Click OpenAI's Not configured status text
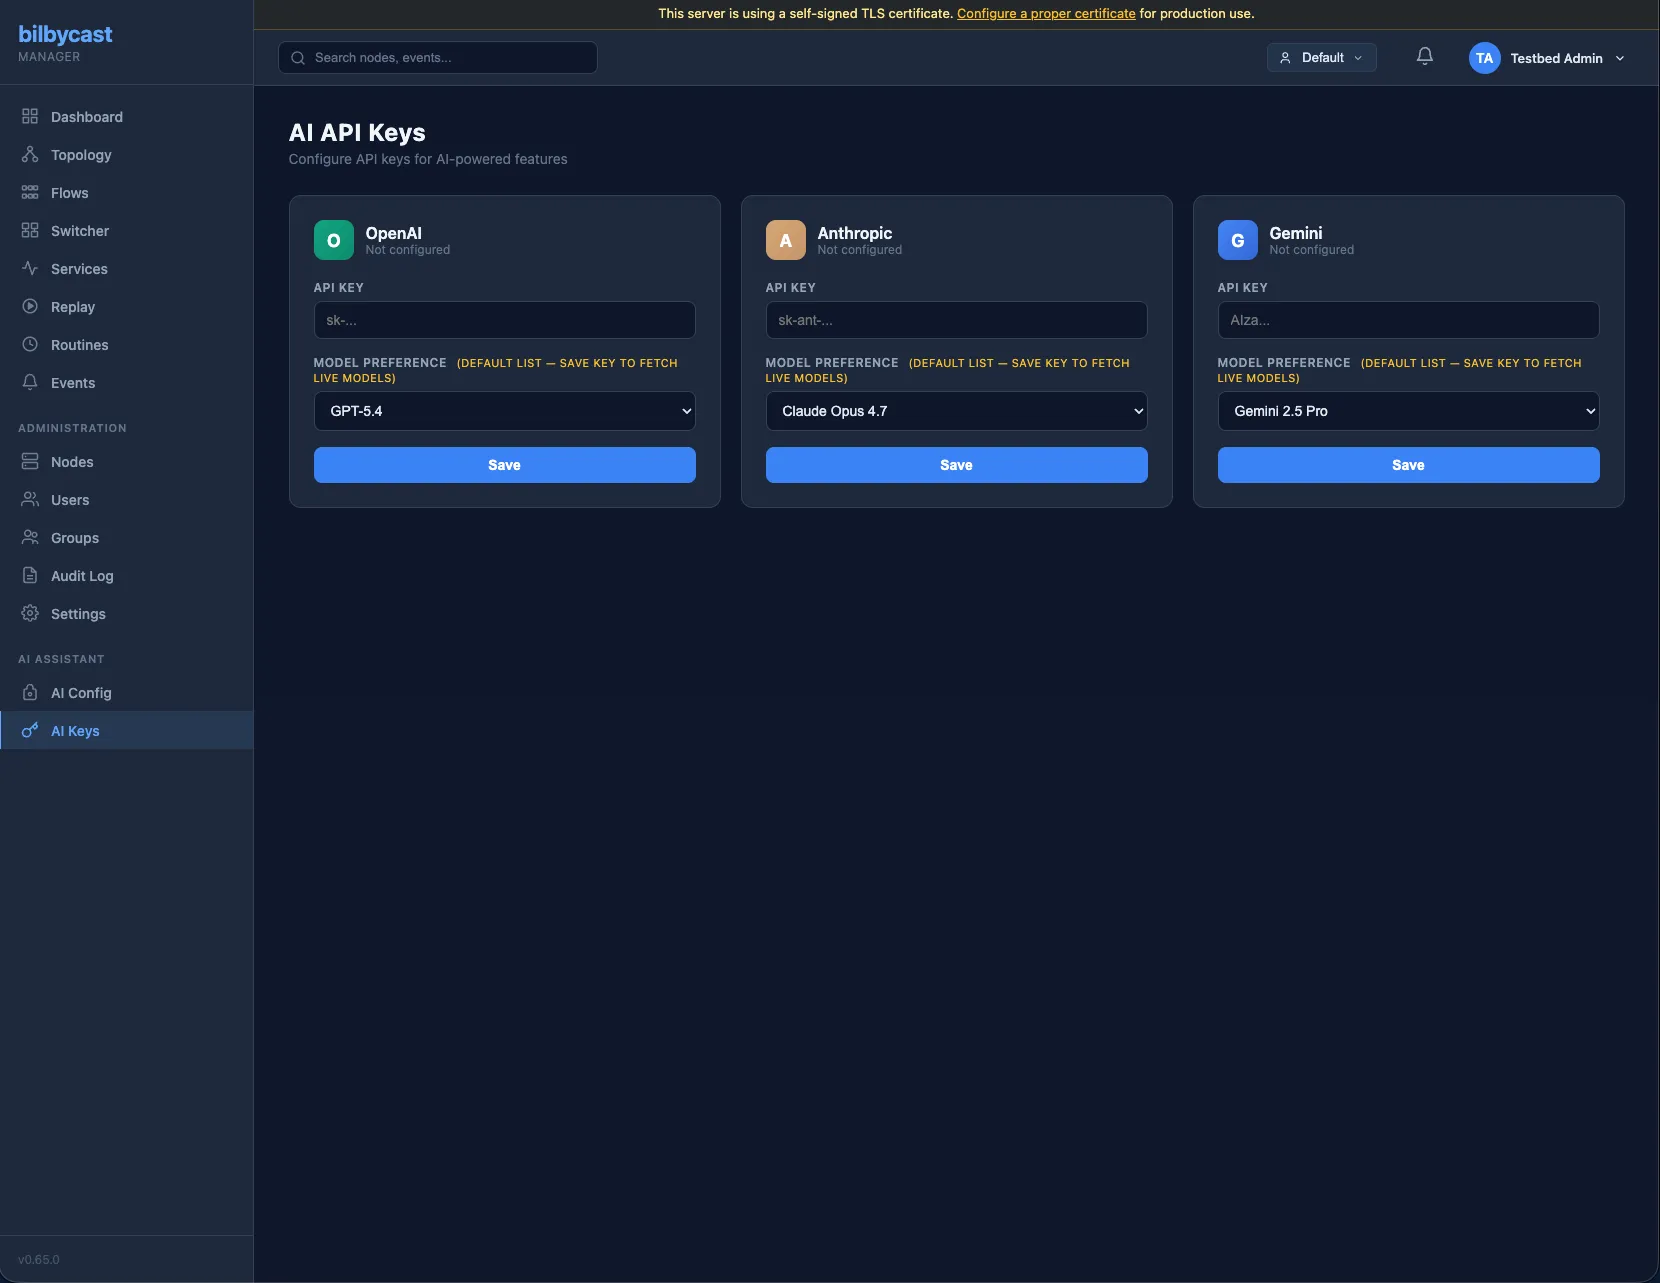Image resolution: width=1660 pixels, height=1283 pixels. coord(407,250)
